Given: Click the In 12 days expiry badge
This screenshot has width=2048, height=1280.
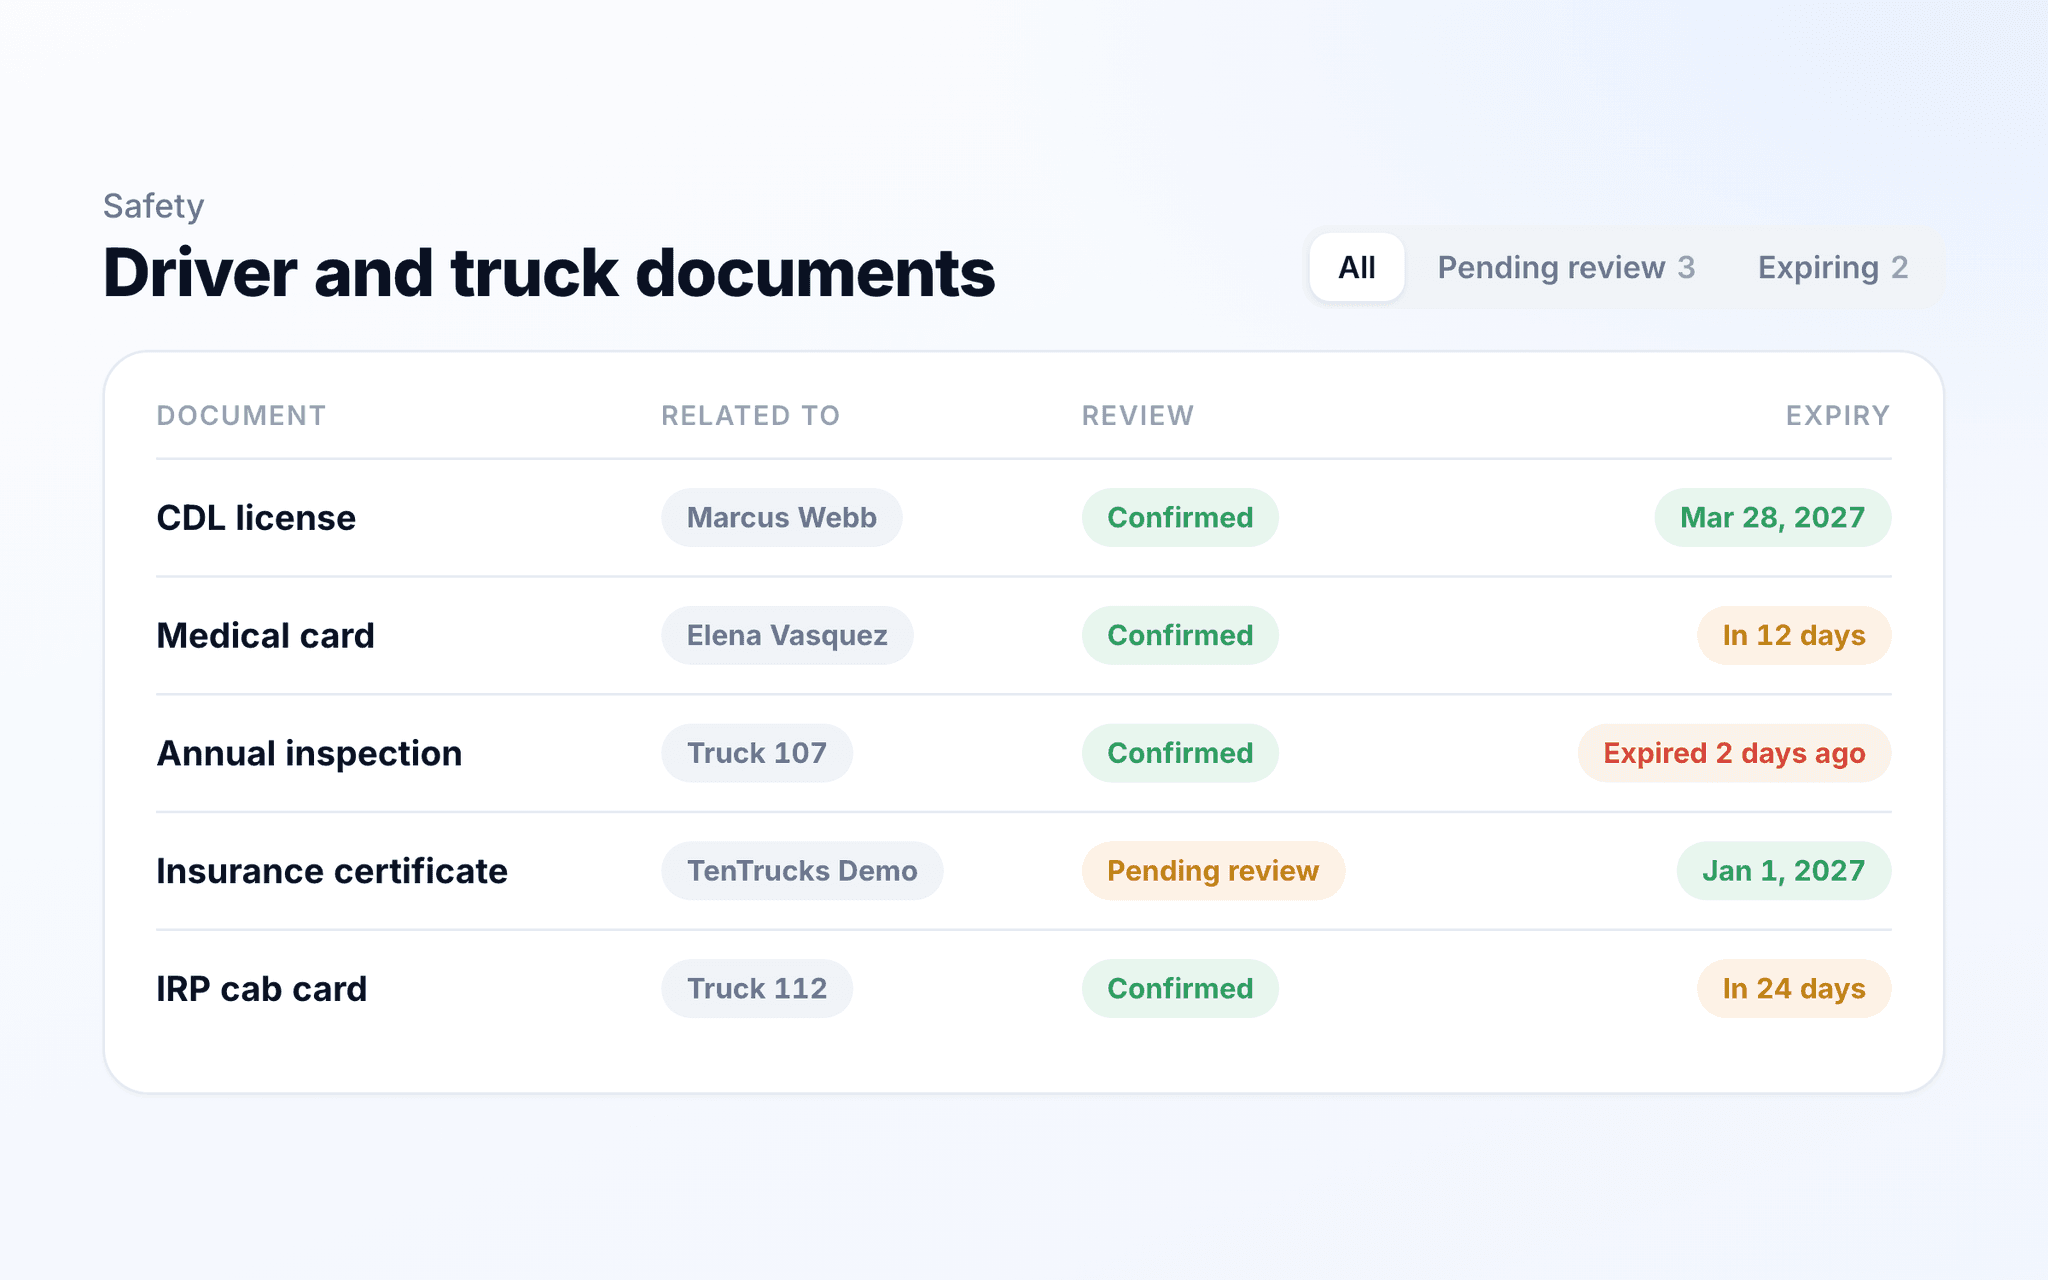Looking at the screenshot, I should point(1794,636).
